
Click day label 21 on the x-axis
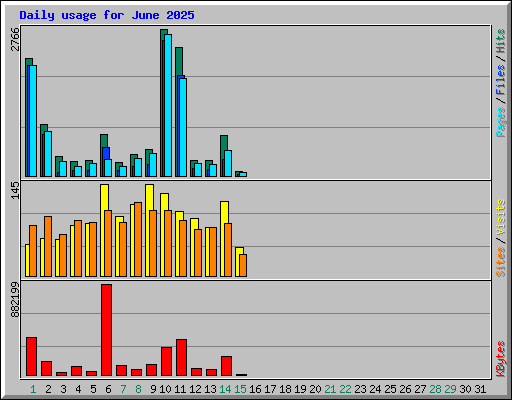(x=330, y=389)
